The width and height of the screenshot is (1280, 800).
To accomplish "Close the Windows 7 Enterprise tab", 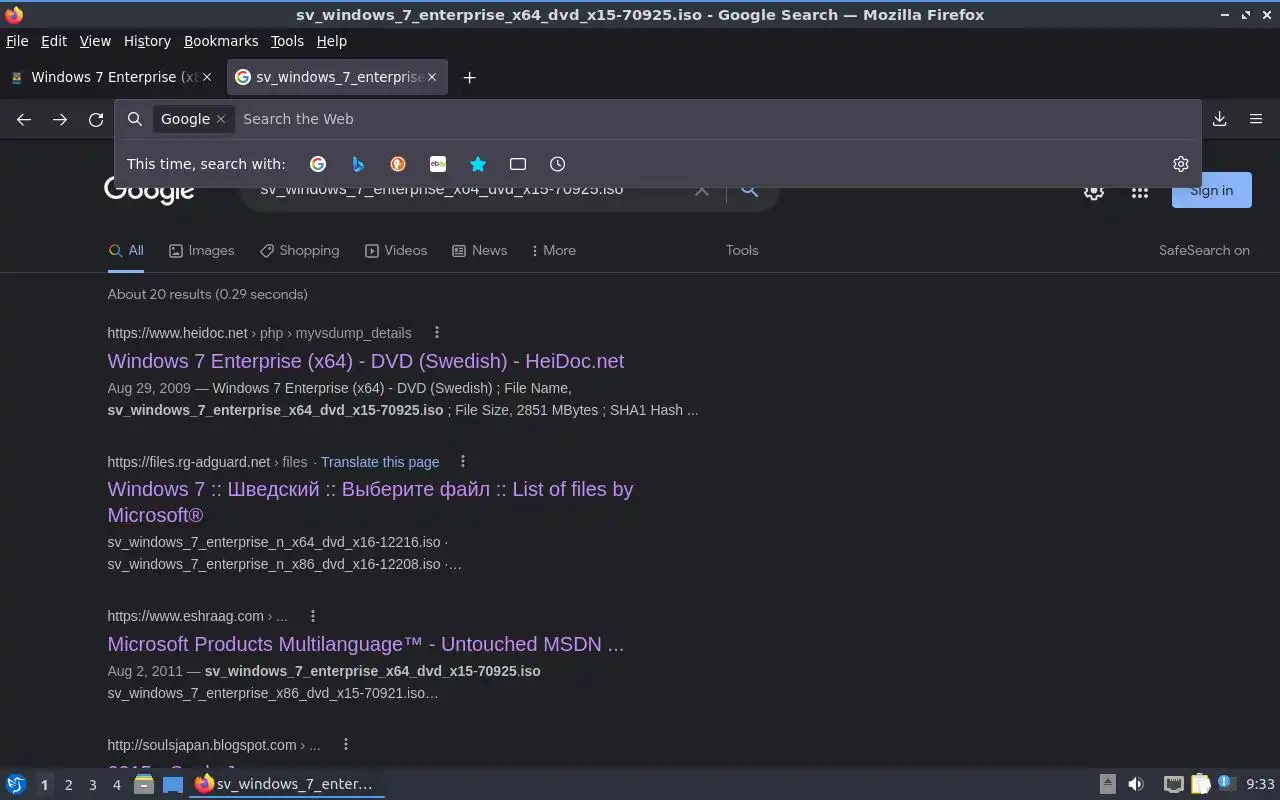I will tap(207, 77).
